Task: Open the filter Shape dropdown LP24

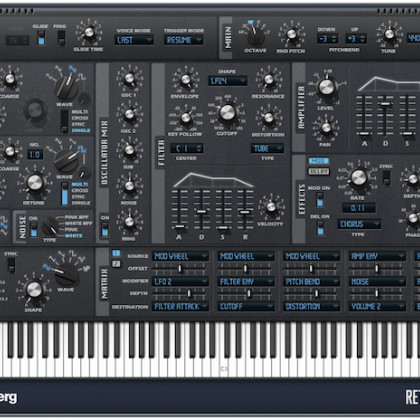Action: coord(228,81)
